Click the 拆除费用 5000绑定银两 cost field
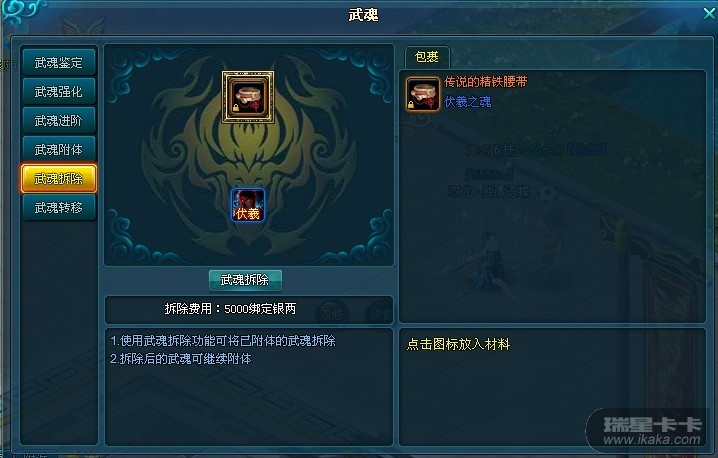718x458 pixels. pos(249,309)
